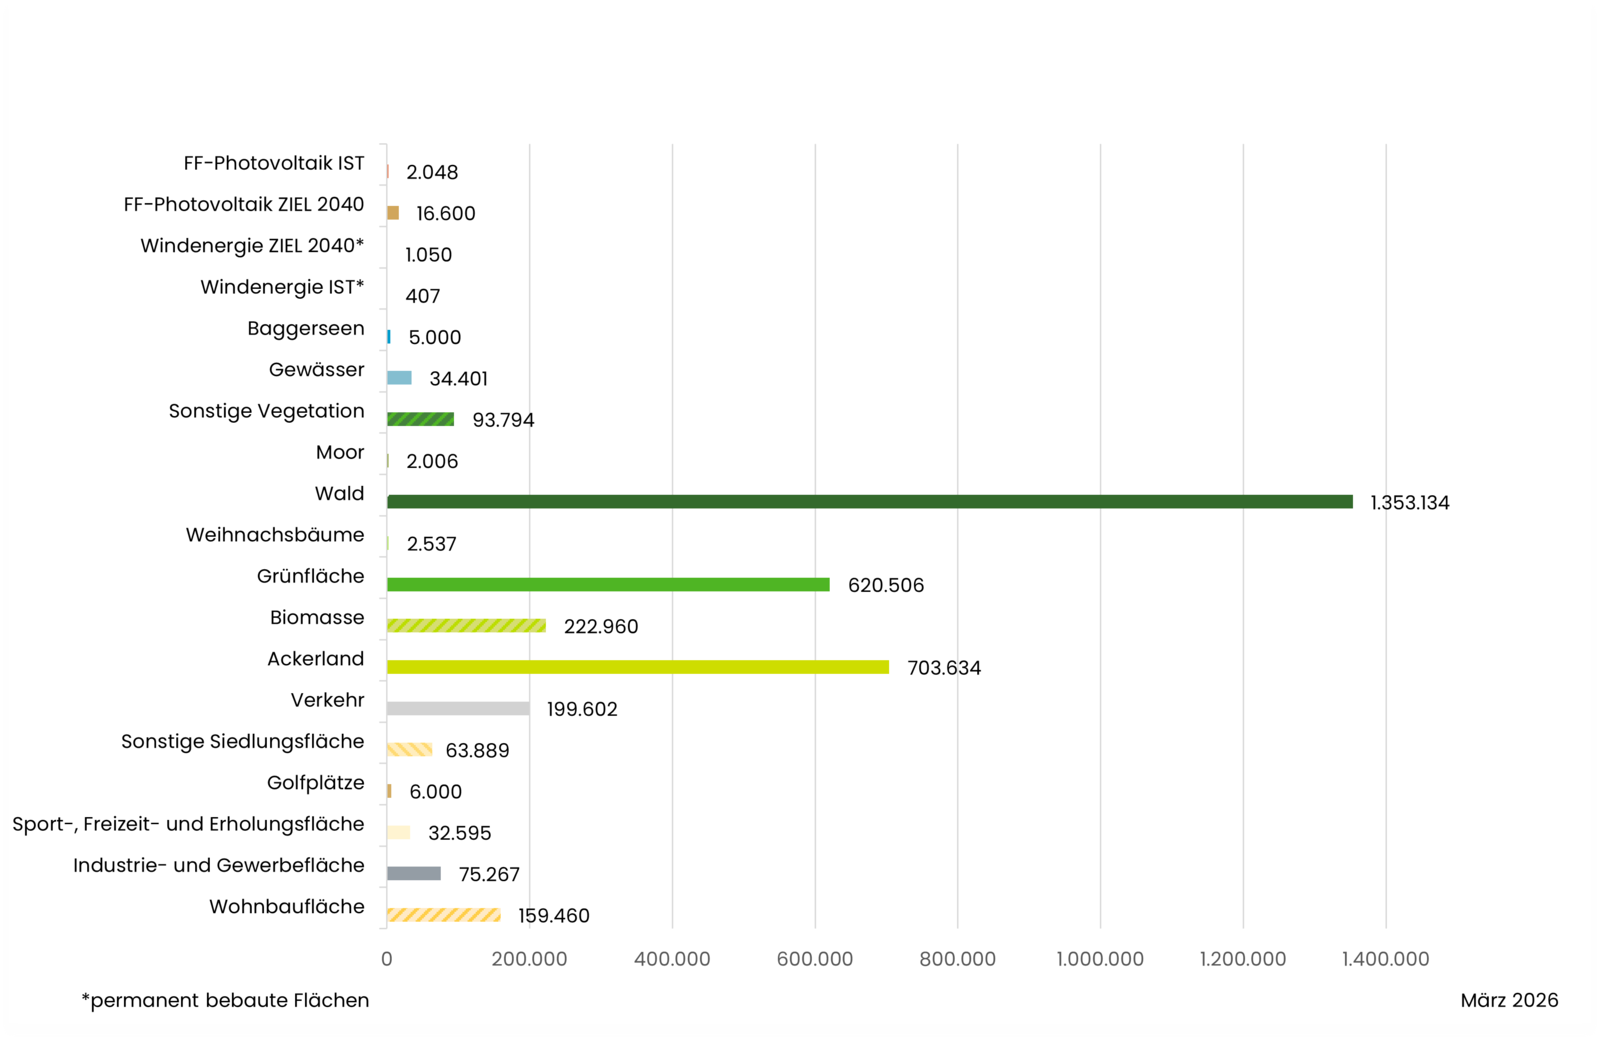
Task: Click the FF-Photovoltaik ZIEL 2040 bar
Action: click(393, 213)
